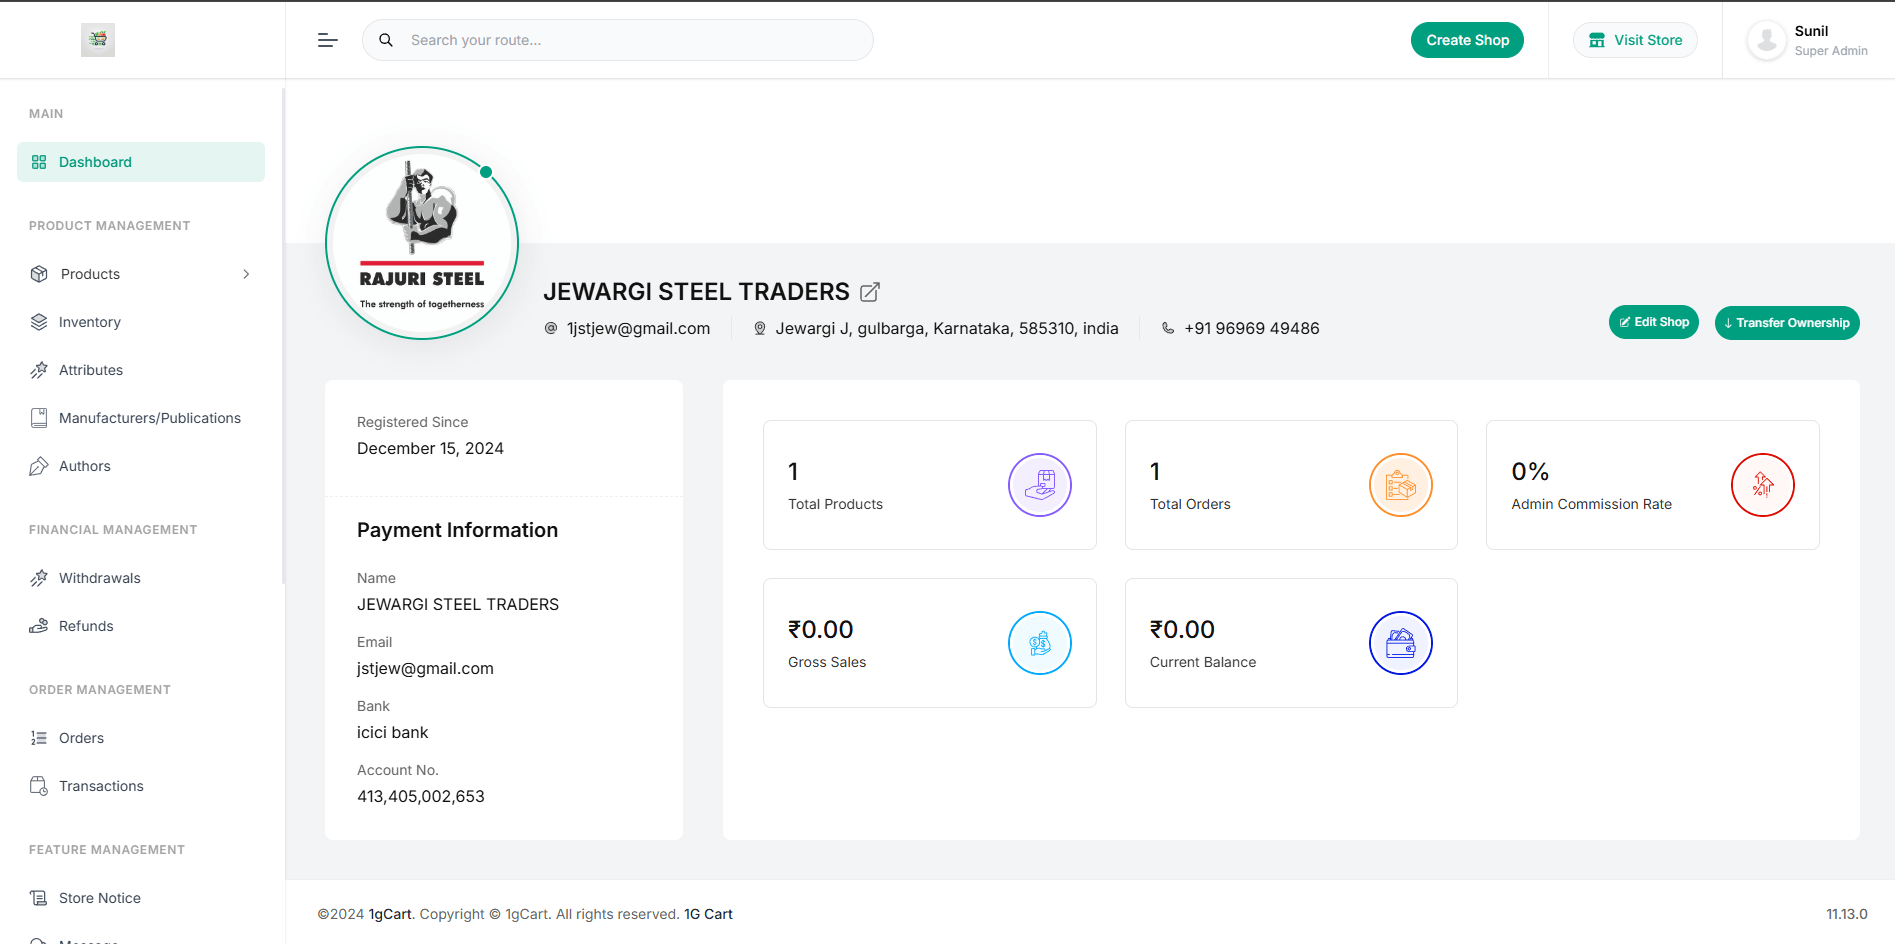Image resolution: width=1895 pixels, height=944 pixels.
Task: Click the version number 11.13.0
Action: [1847, 914]
